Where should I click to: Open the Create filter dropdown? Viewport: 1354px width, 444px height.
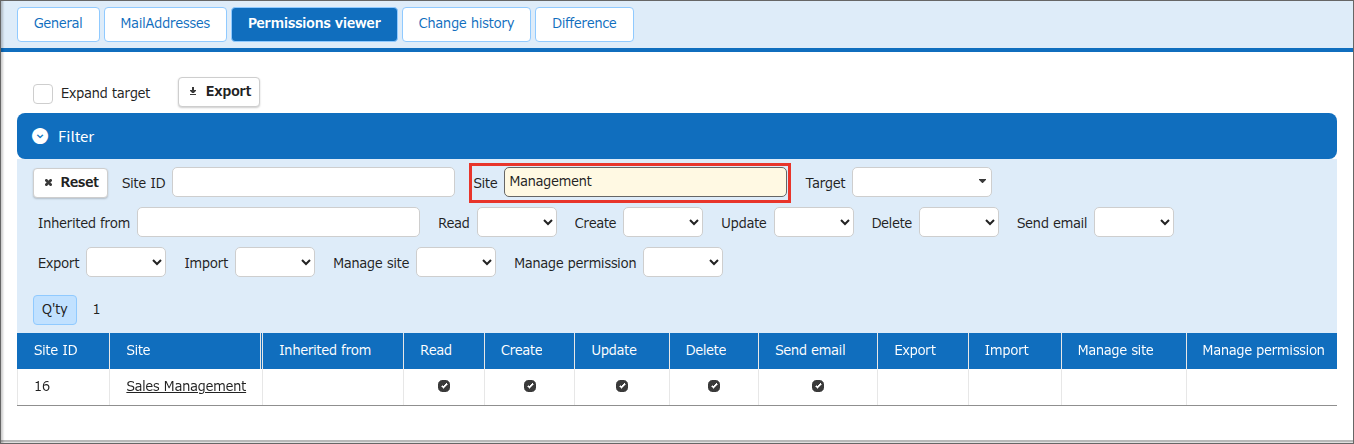pyautogui.click(x=663, y=223)
